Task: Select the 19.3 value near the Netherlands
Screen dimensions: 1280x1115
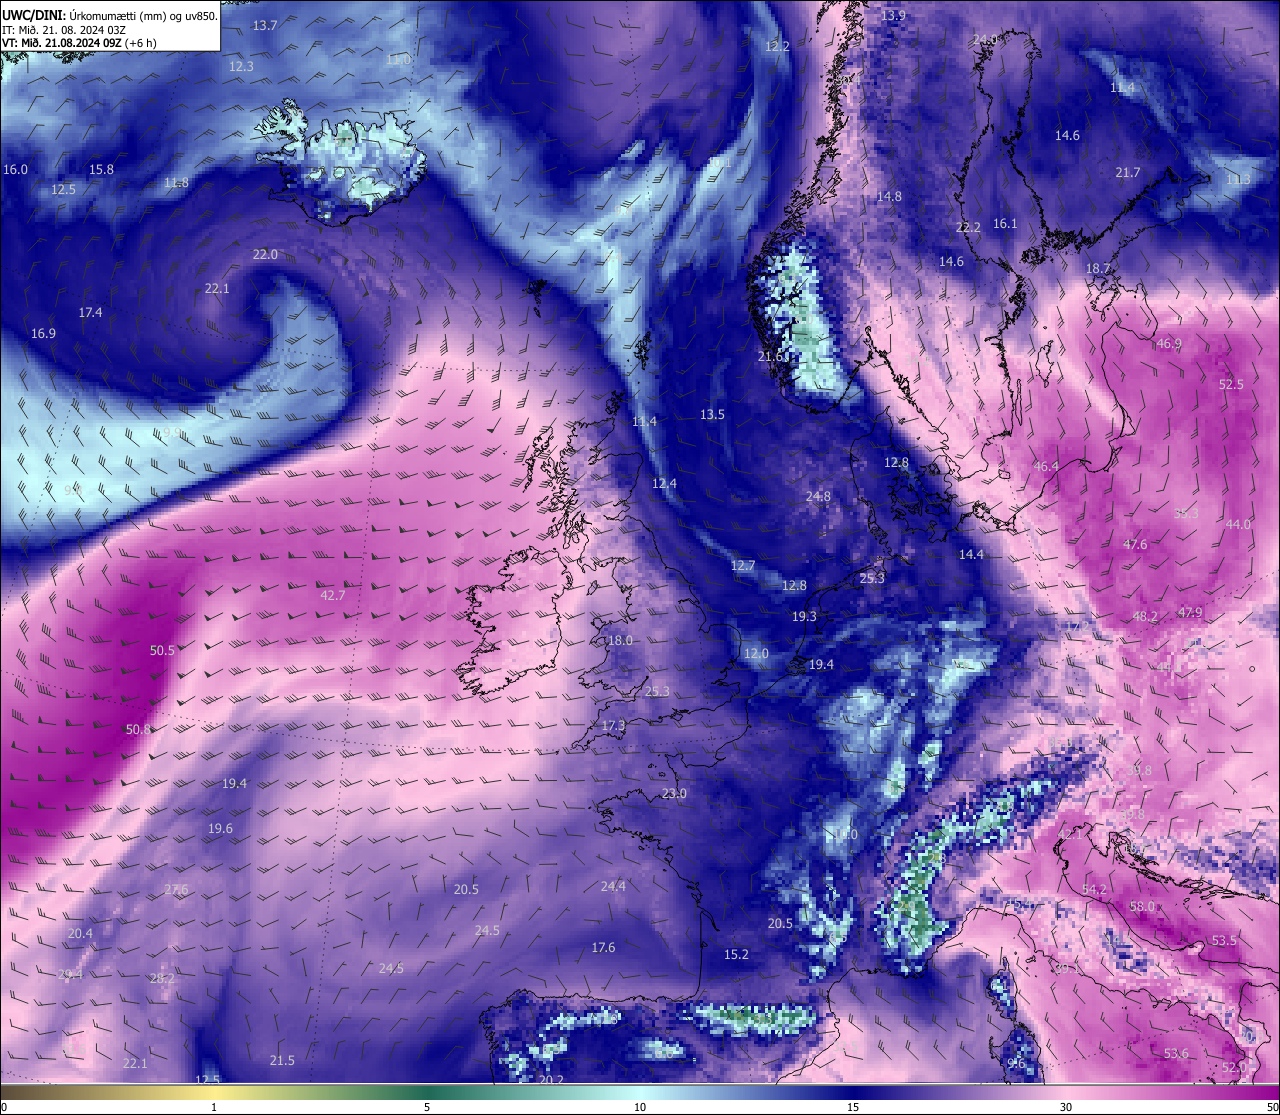Action: point(804,616)
